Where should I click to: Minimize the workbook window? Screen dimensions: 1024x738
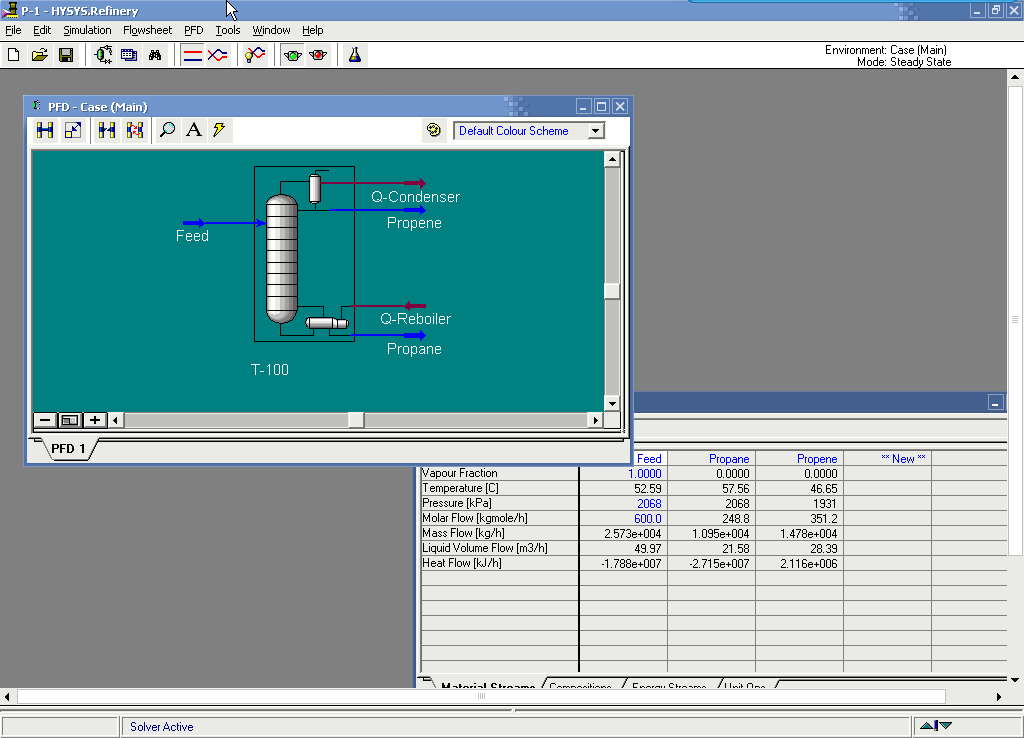[x=995, y=402]
